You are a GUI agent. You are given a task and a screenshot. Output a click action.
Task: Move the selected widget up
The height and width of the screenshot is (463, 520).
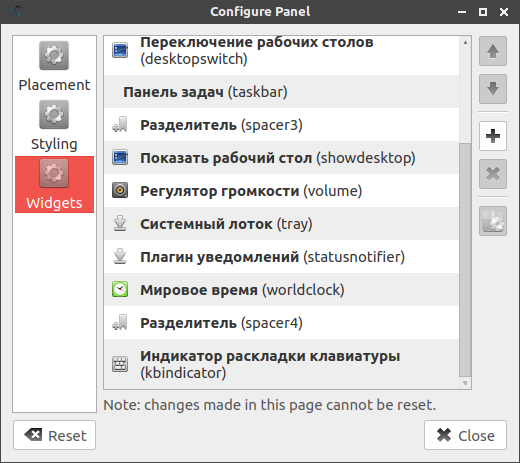(x=493, y=51)
